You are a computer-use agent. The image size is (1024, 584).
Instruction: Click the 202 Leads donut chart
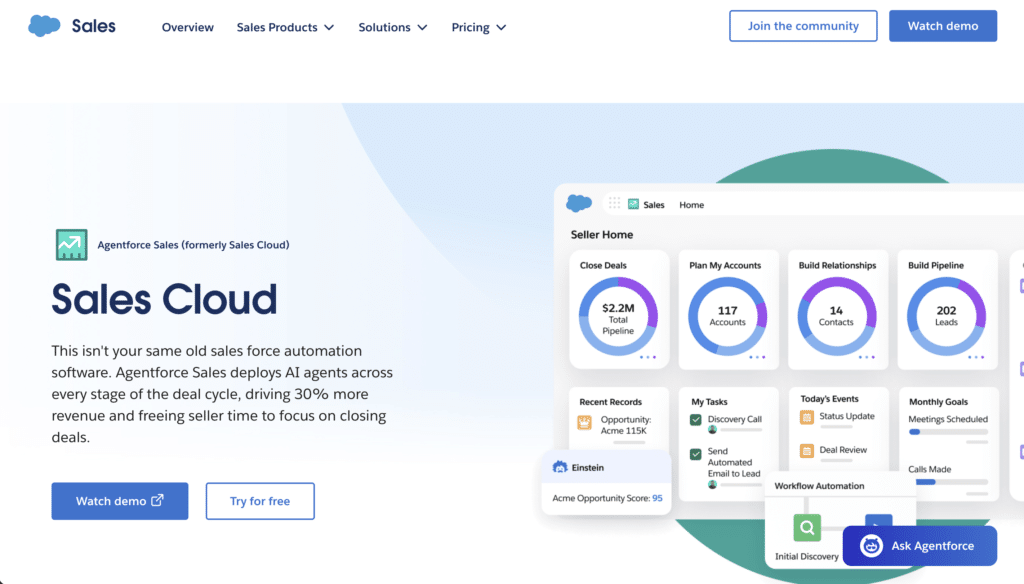pyautogui.click(x=946, y=316)
